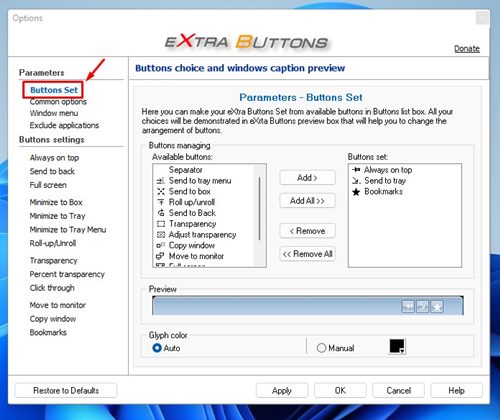Click the Add All >> button
500x420 pixels.
pyautogui.click(x=307, y=201)
